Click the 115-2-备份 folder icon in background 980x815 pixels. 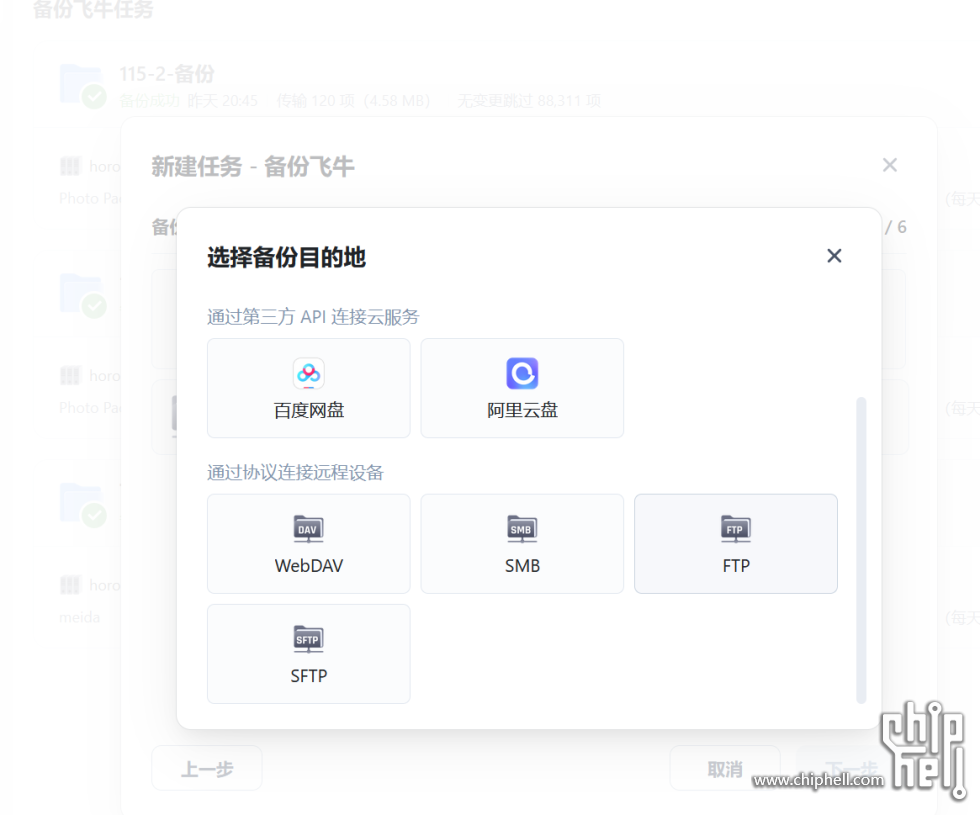(x=82, y=85)
